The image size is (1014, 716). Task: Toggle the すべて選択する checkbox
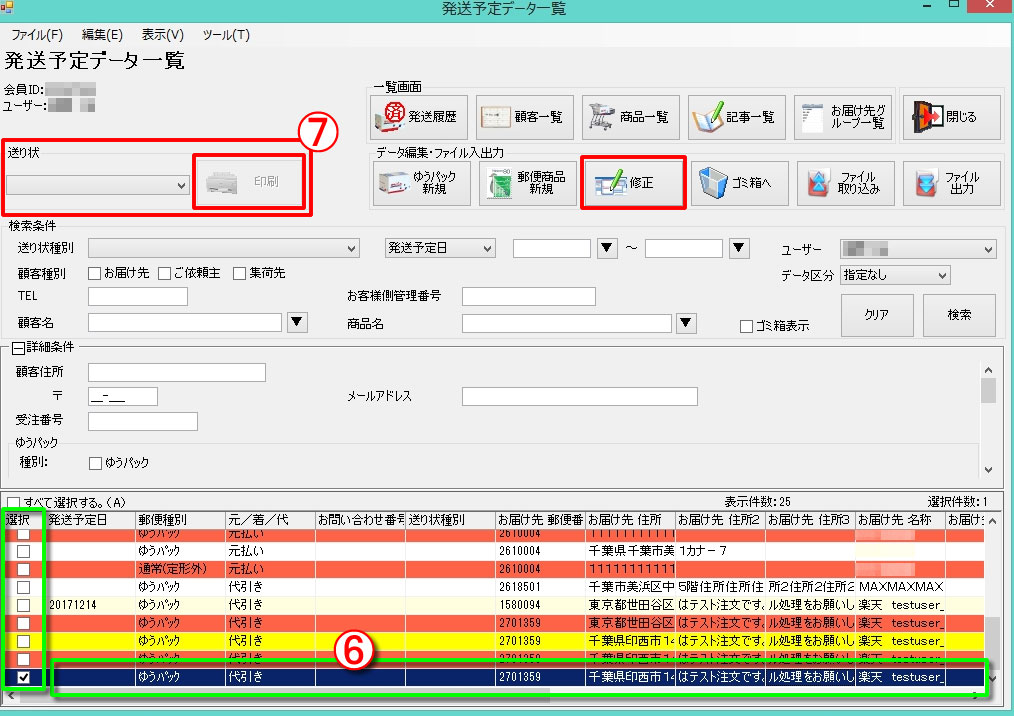click(x=13, y=502)
